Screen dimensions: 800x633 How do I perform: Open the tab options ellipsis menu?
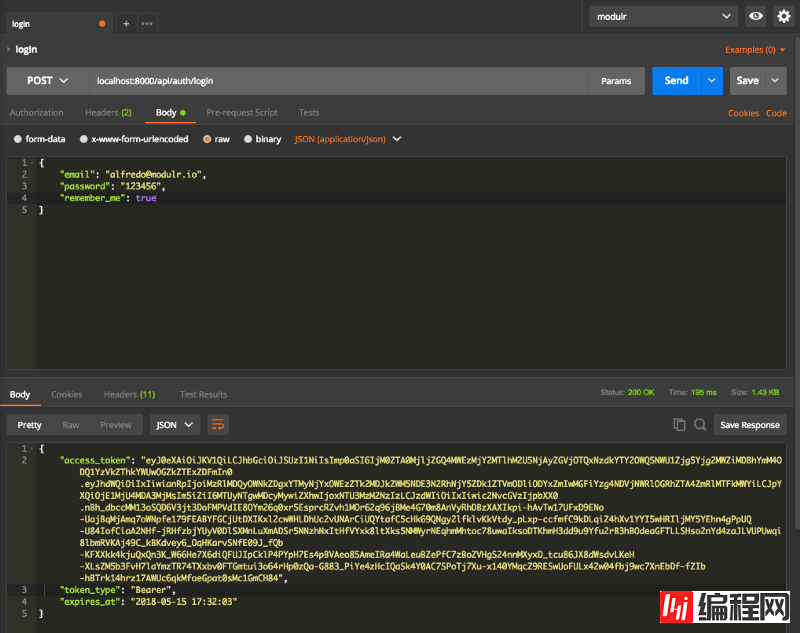point(147,23)
